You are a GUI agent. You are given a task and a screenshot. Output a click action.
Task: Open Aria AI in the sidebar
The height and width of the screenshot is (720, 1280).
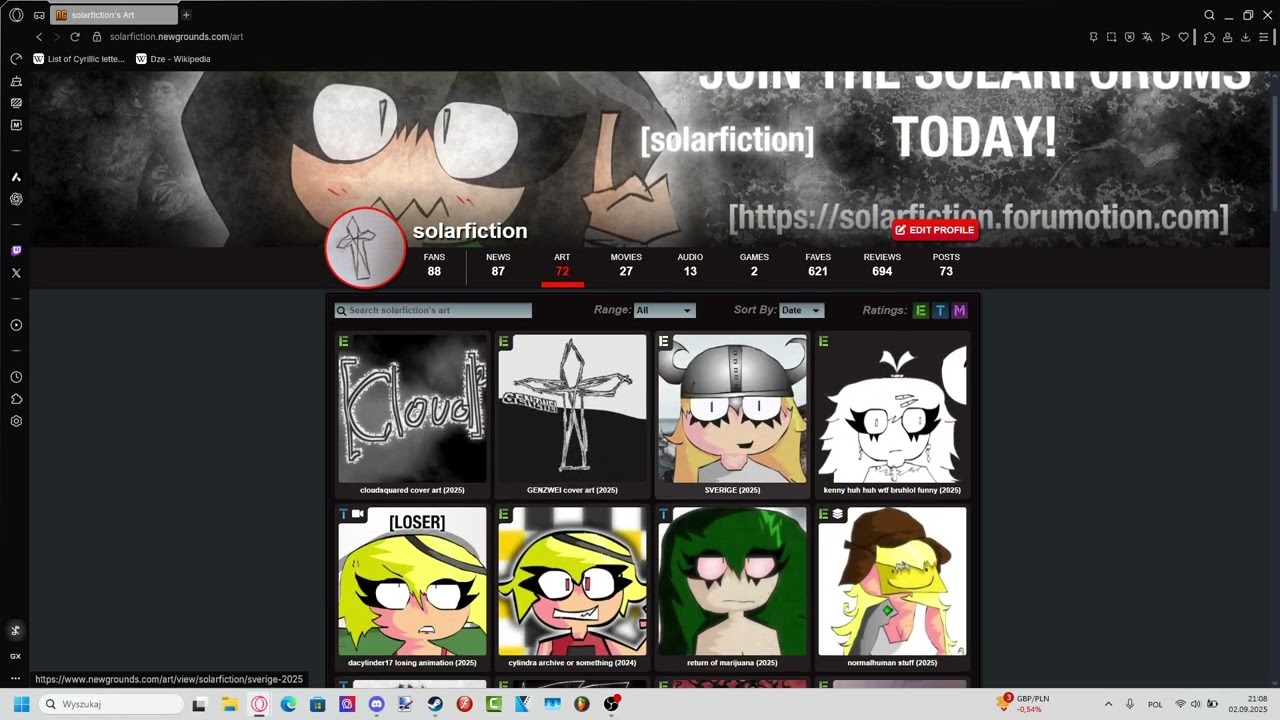tap(16, 177)
